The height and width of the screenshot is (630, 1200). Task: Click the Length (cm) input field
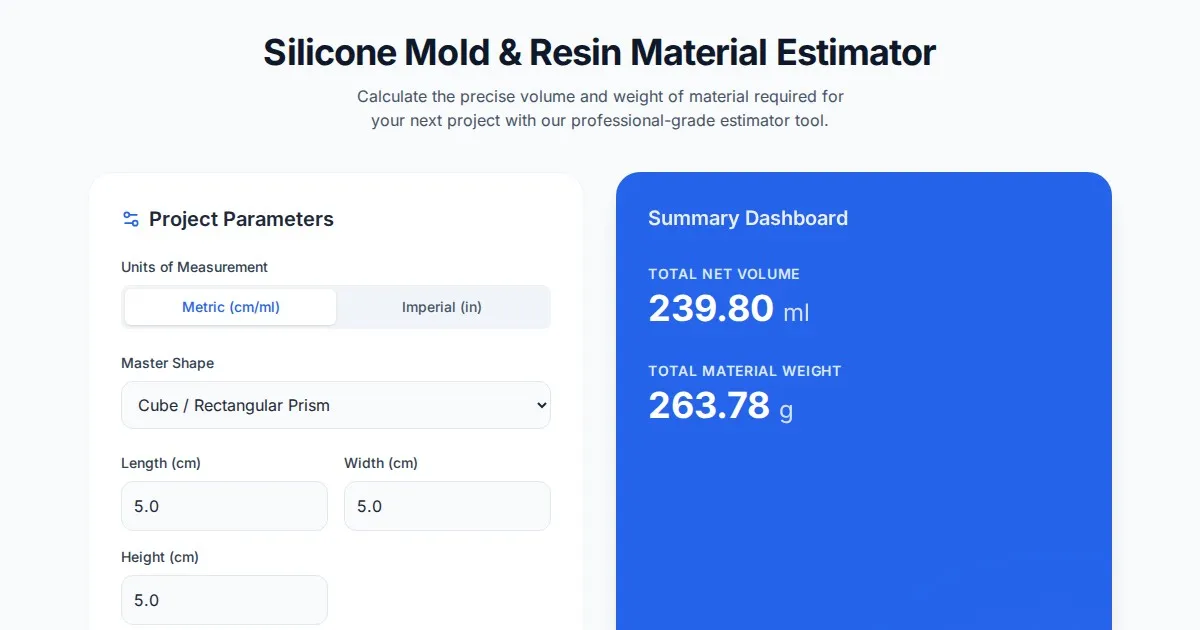pyautogui.click(x=224, y=506)
